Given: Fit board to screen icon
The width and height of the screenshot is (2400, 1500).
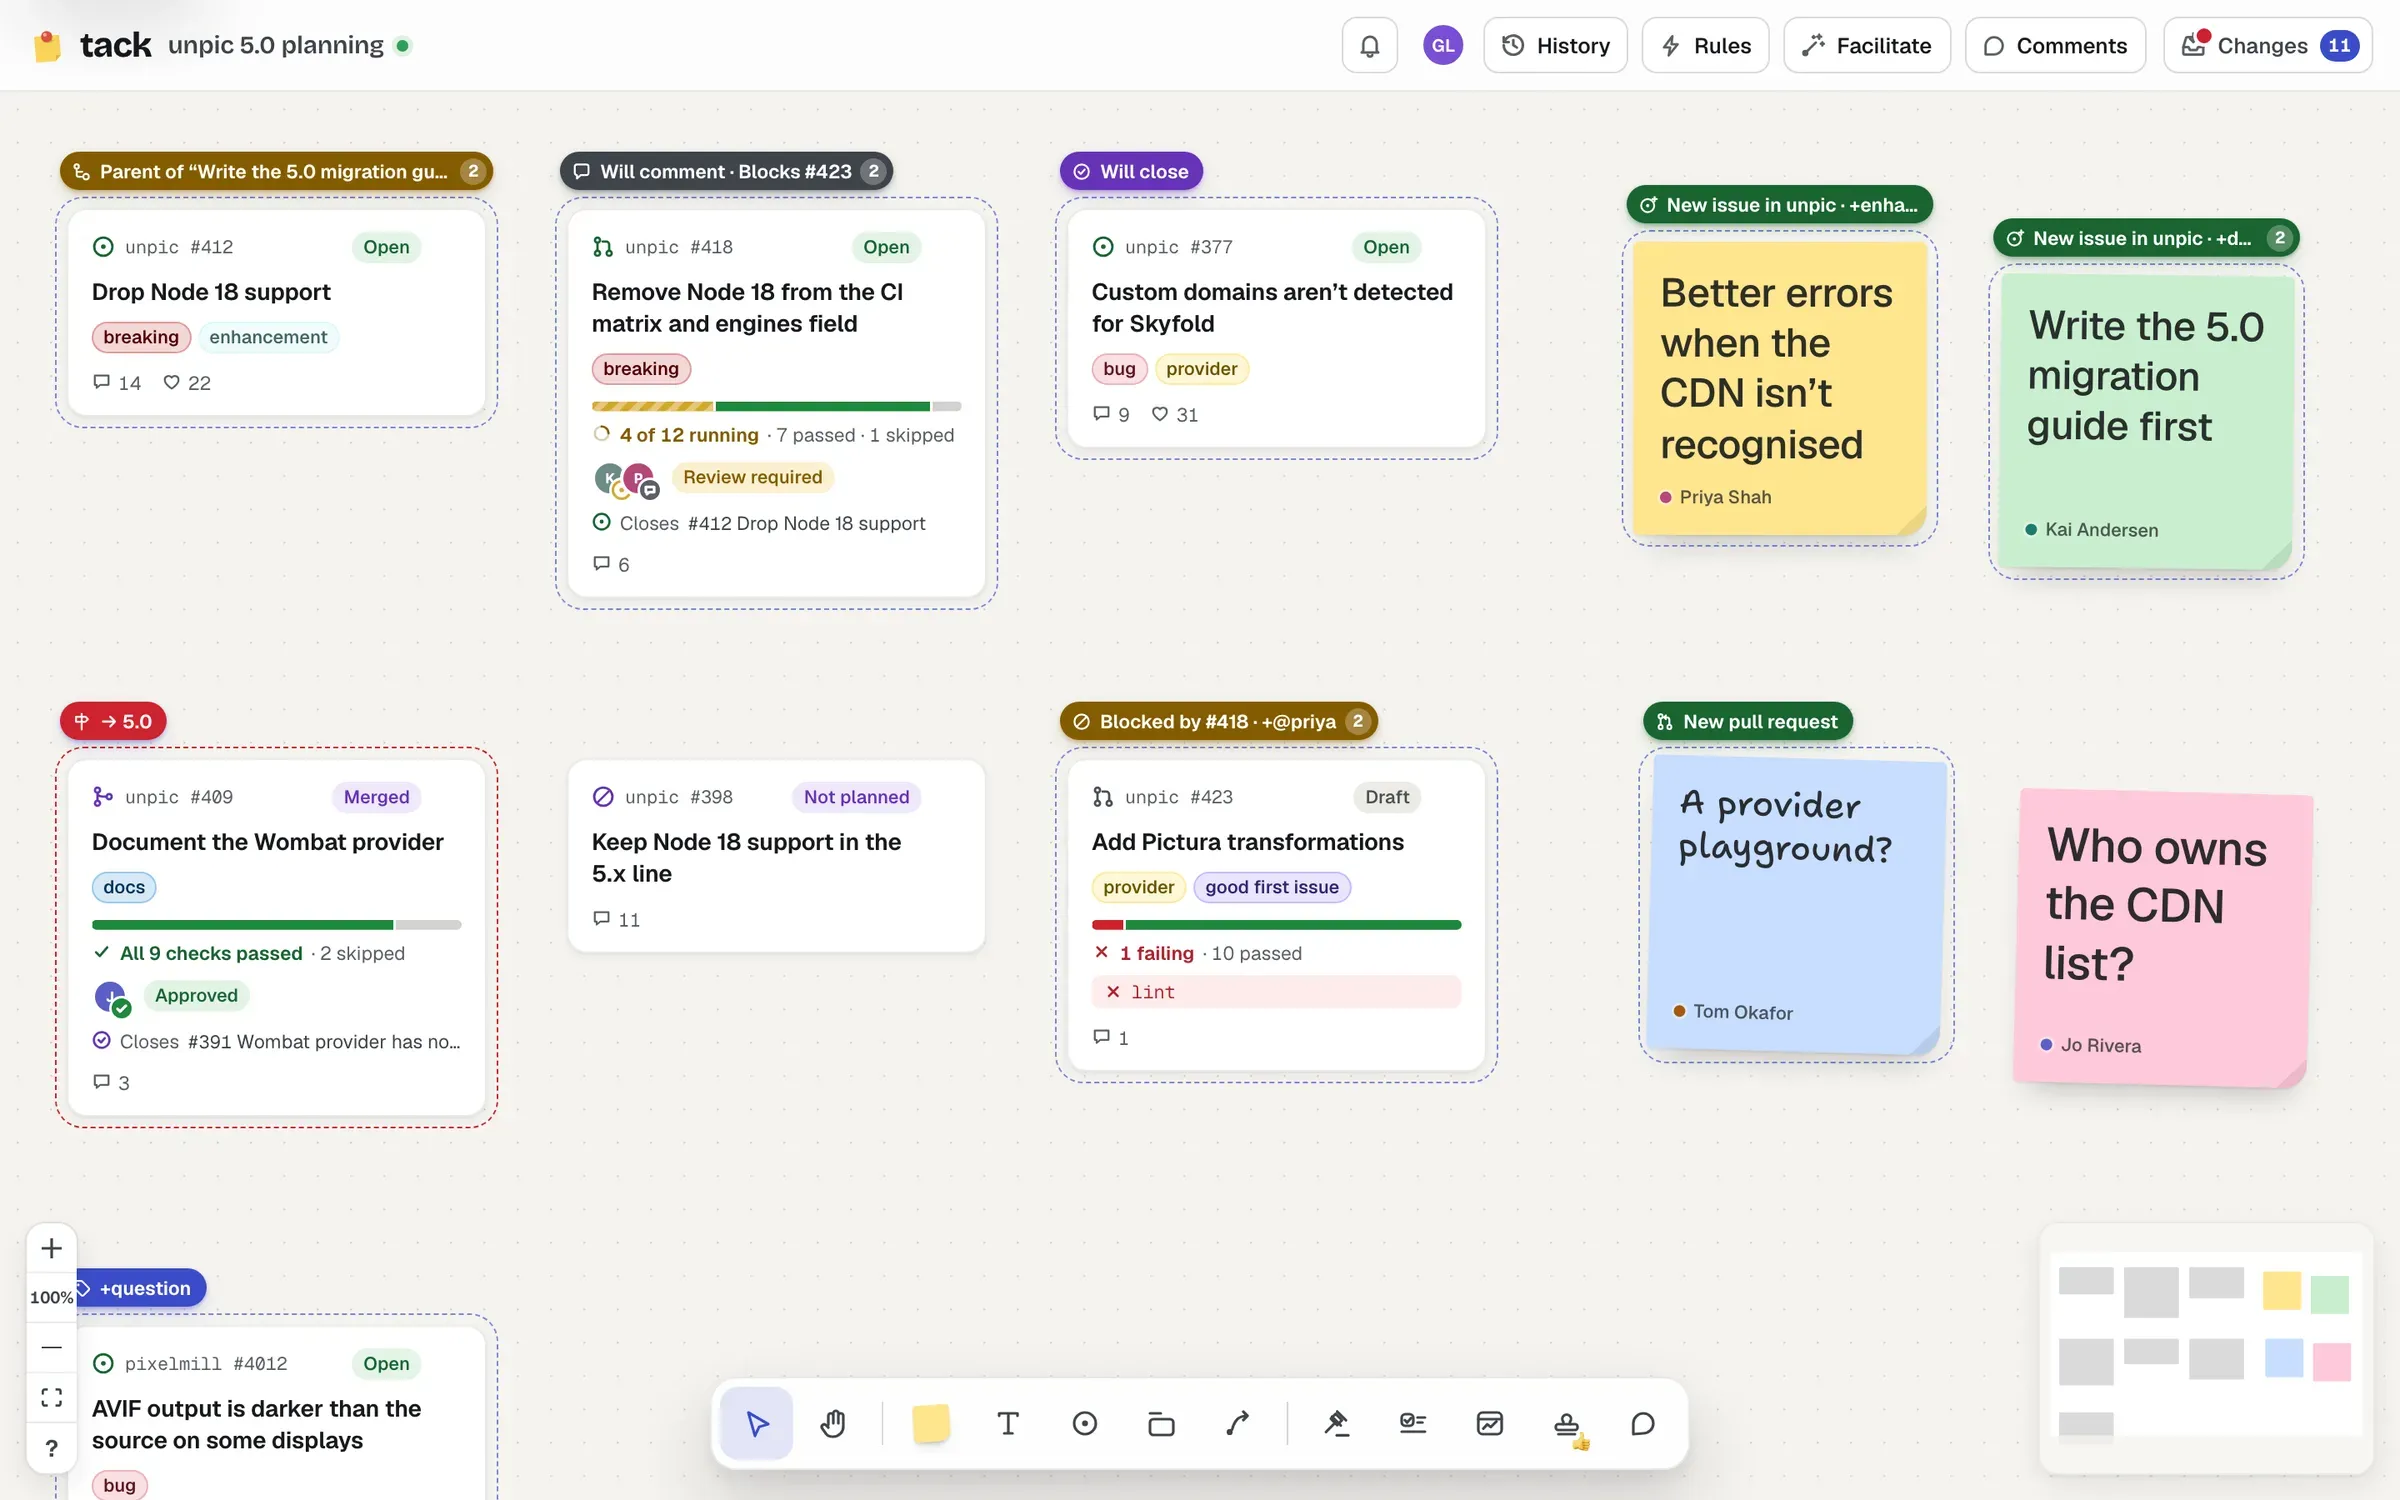Looking at the screenshot, I should 52,1397.
